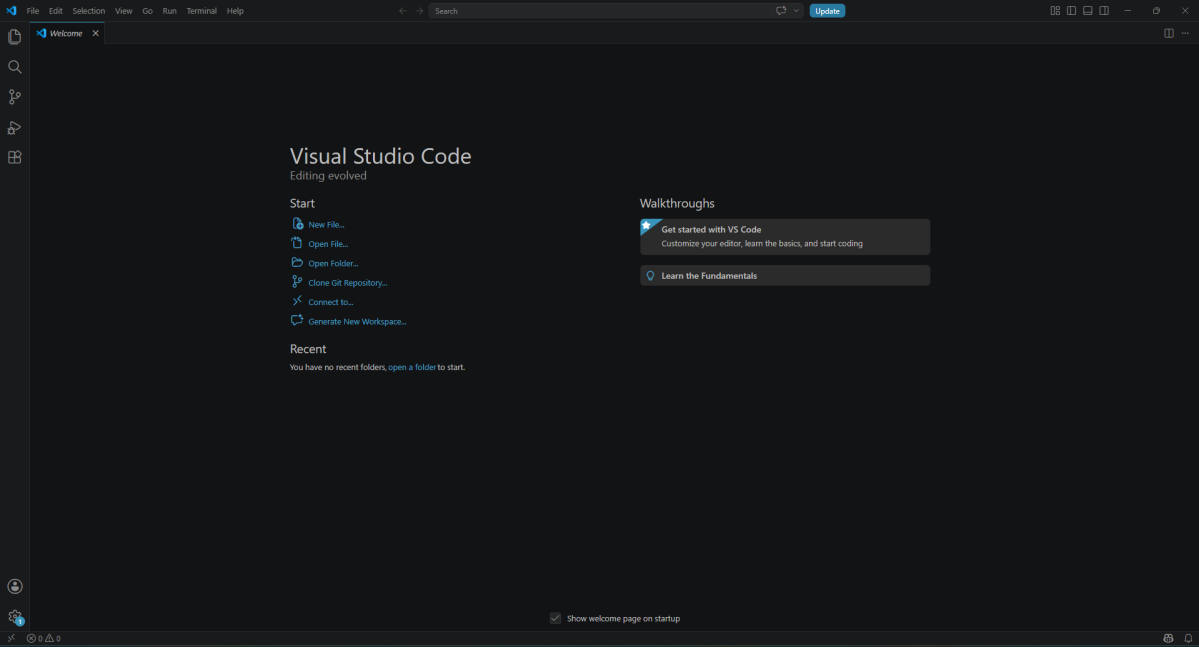Screen dimensions: 1199x647
Task: Open the Go menu
Action: 147,11
